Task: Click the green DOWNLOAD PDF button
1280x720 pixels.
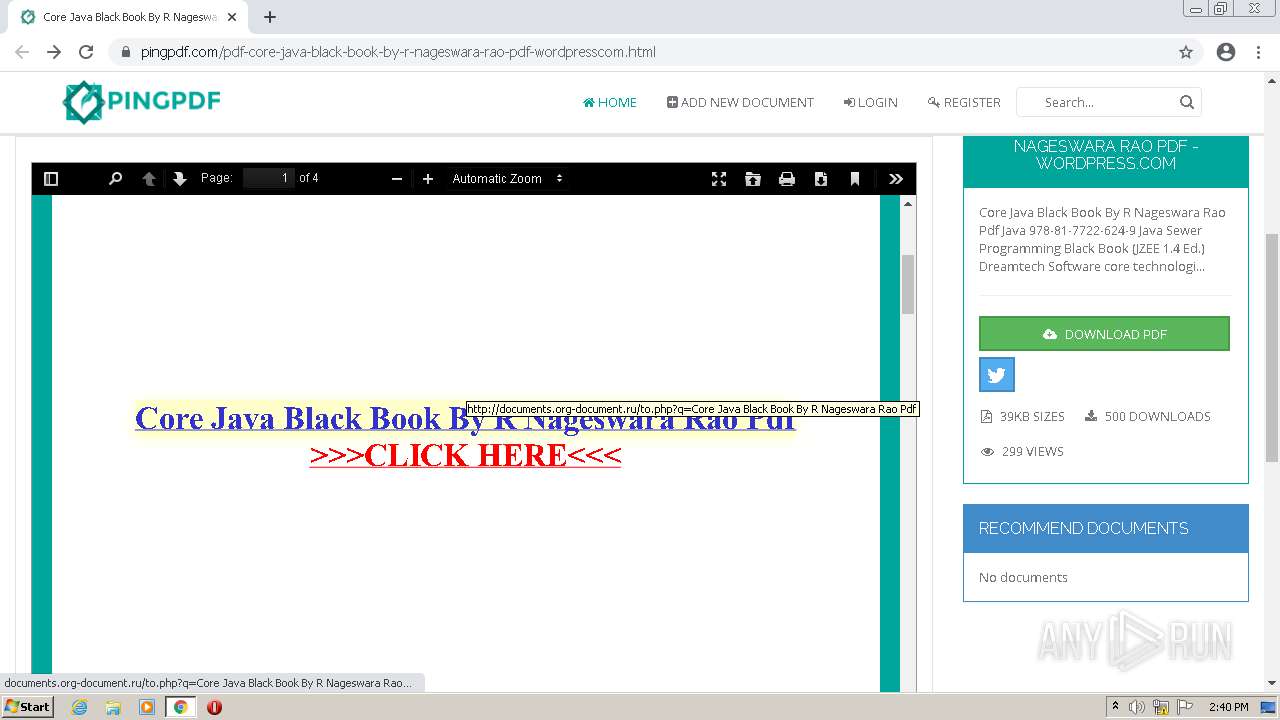Action: tap(1104, 334)
